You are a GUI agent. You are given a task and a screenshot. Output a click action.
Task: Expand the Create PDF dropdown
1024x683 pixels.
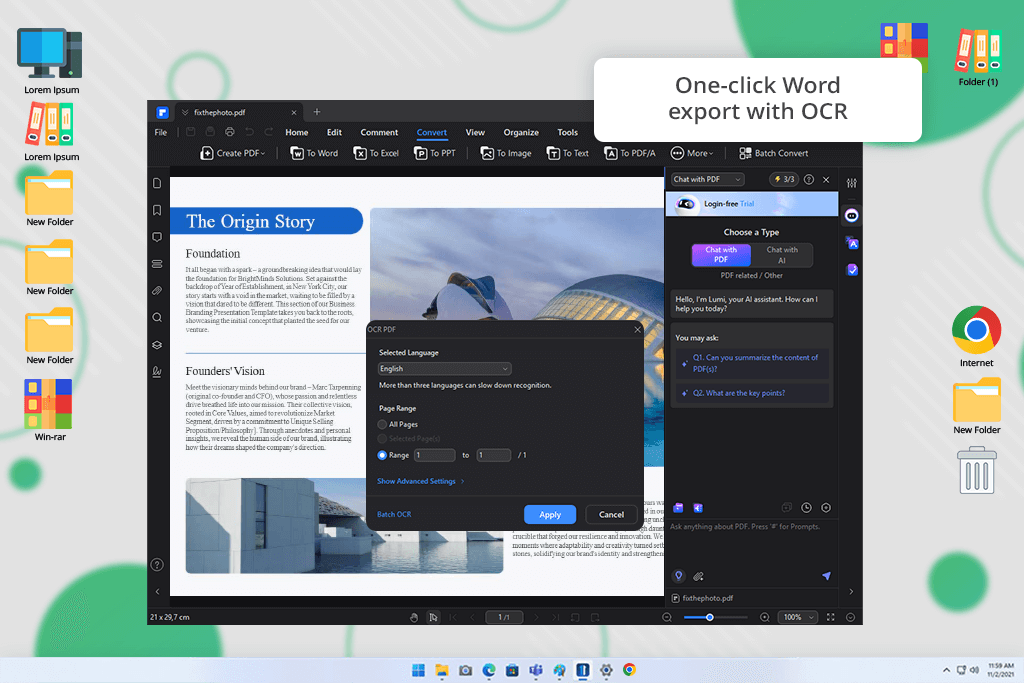[x=233, y=153]
